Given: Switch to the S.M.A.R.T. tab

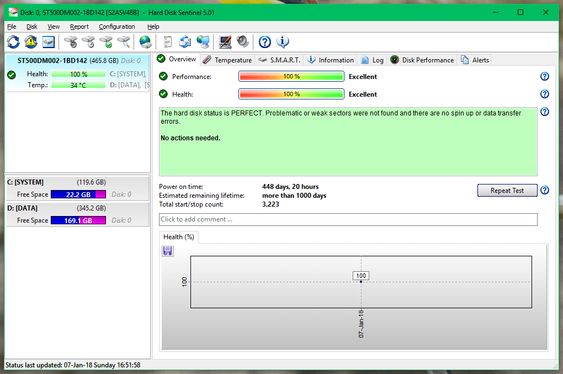Looking at the screenshot, I should [x=279, y=60].
